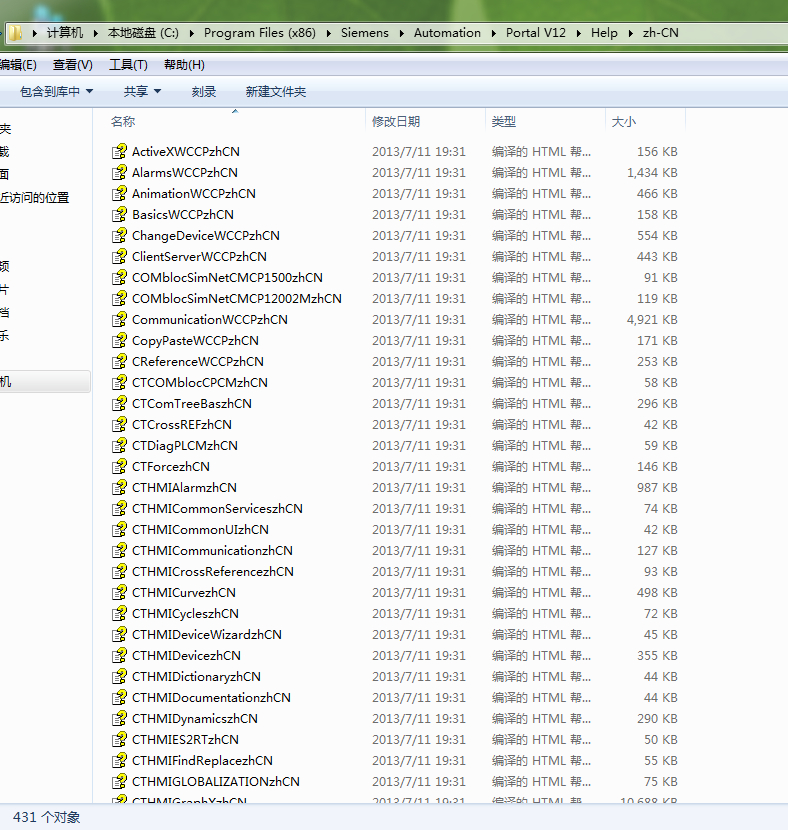Navigate to Program Files (x86) breadcrumb
Screen dimensions: 788x830
click(260, 33)
